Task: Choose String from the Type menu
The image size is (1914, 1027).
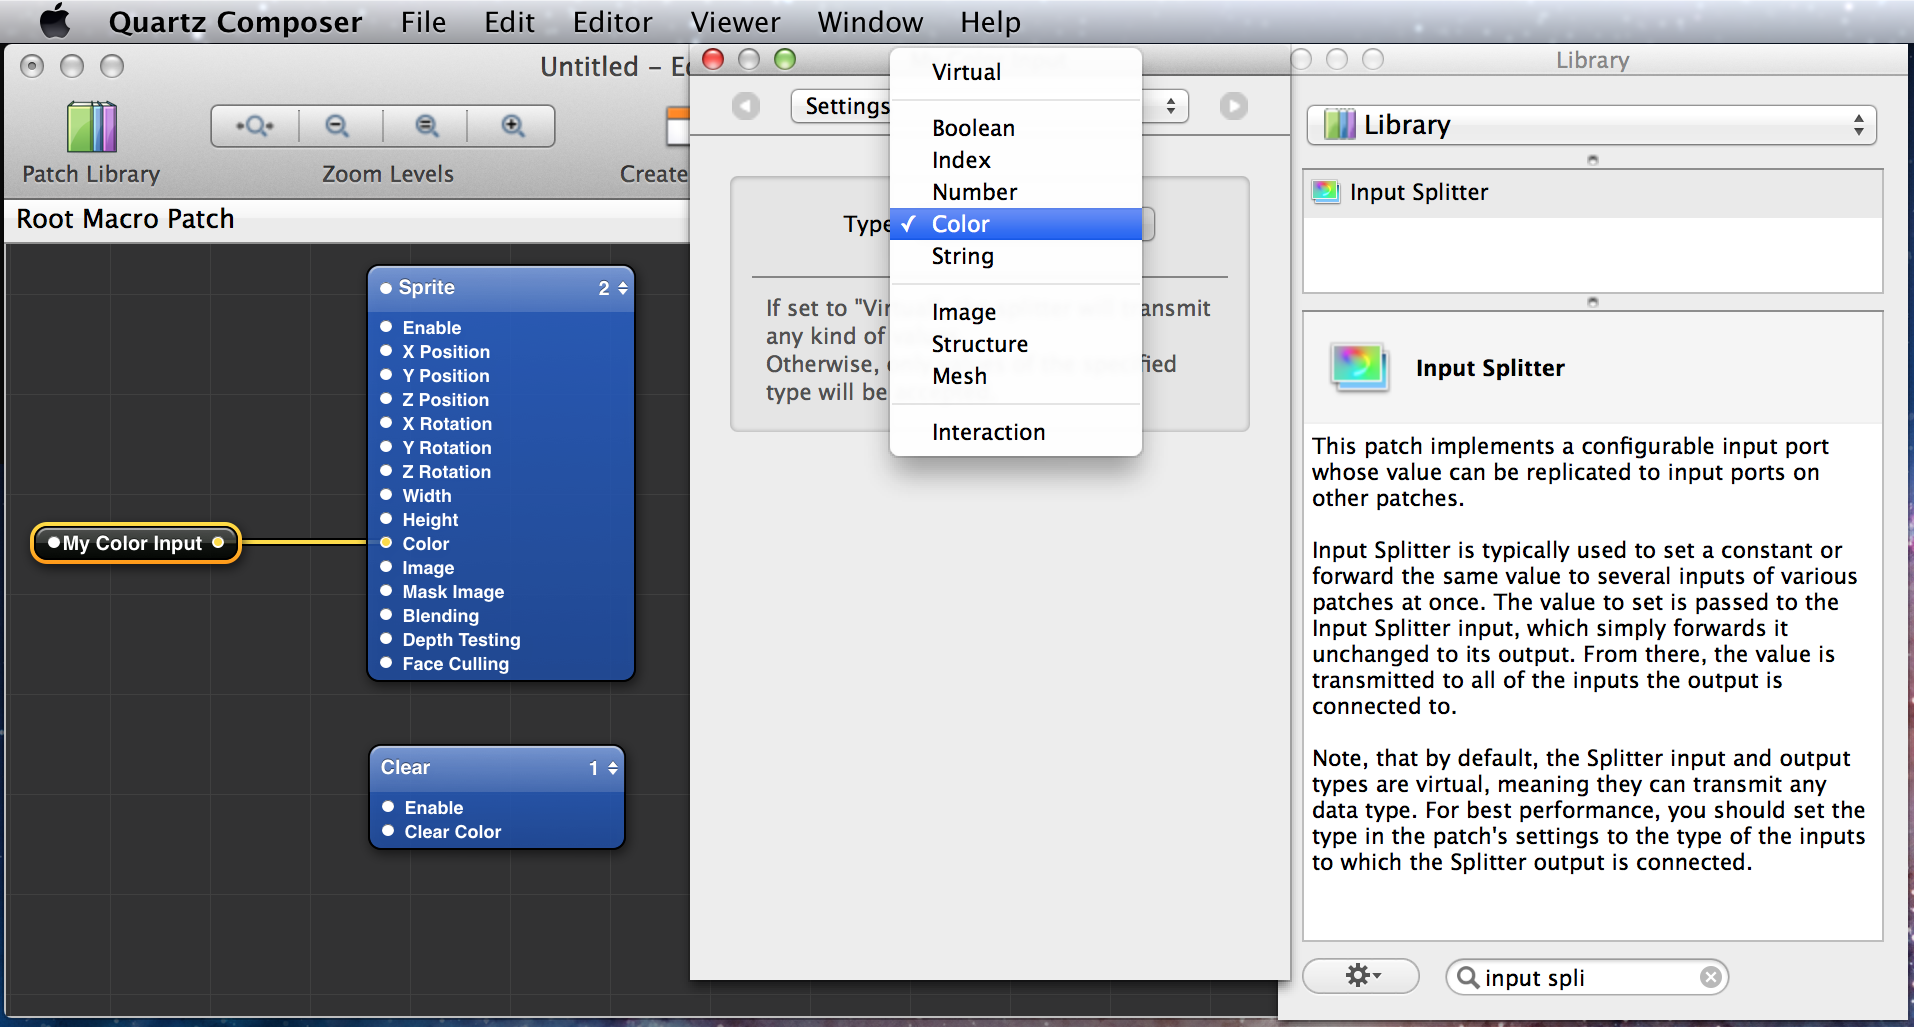Action: 1016,256
